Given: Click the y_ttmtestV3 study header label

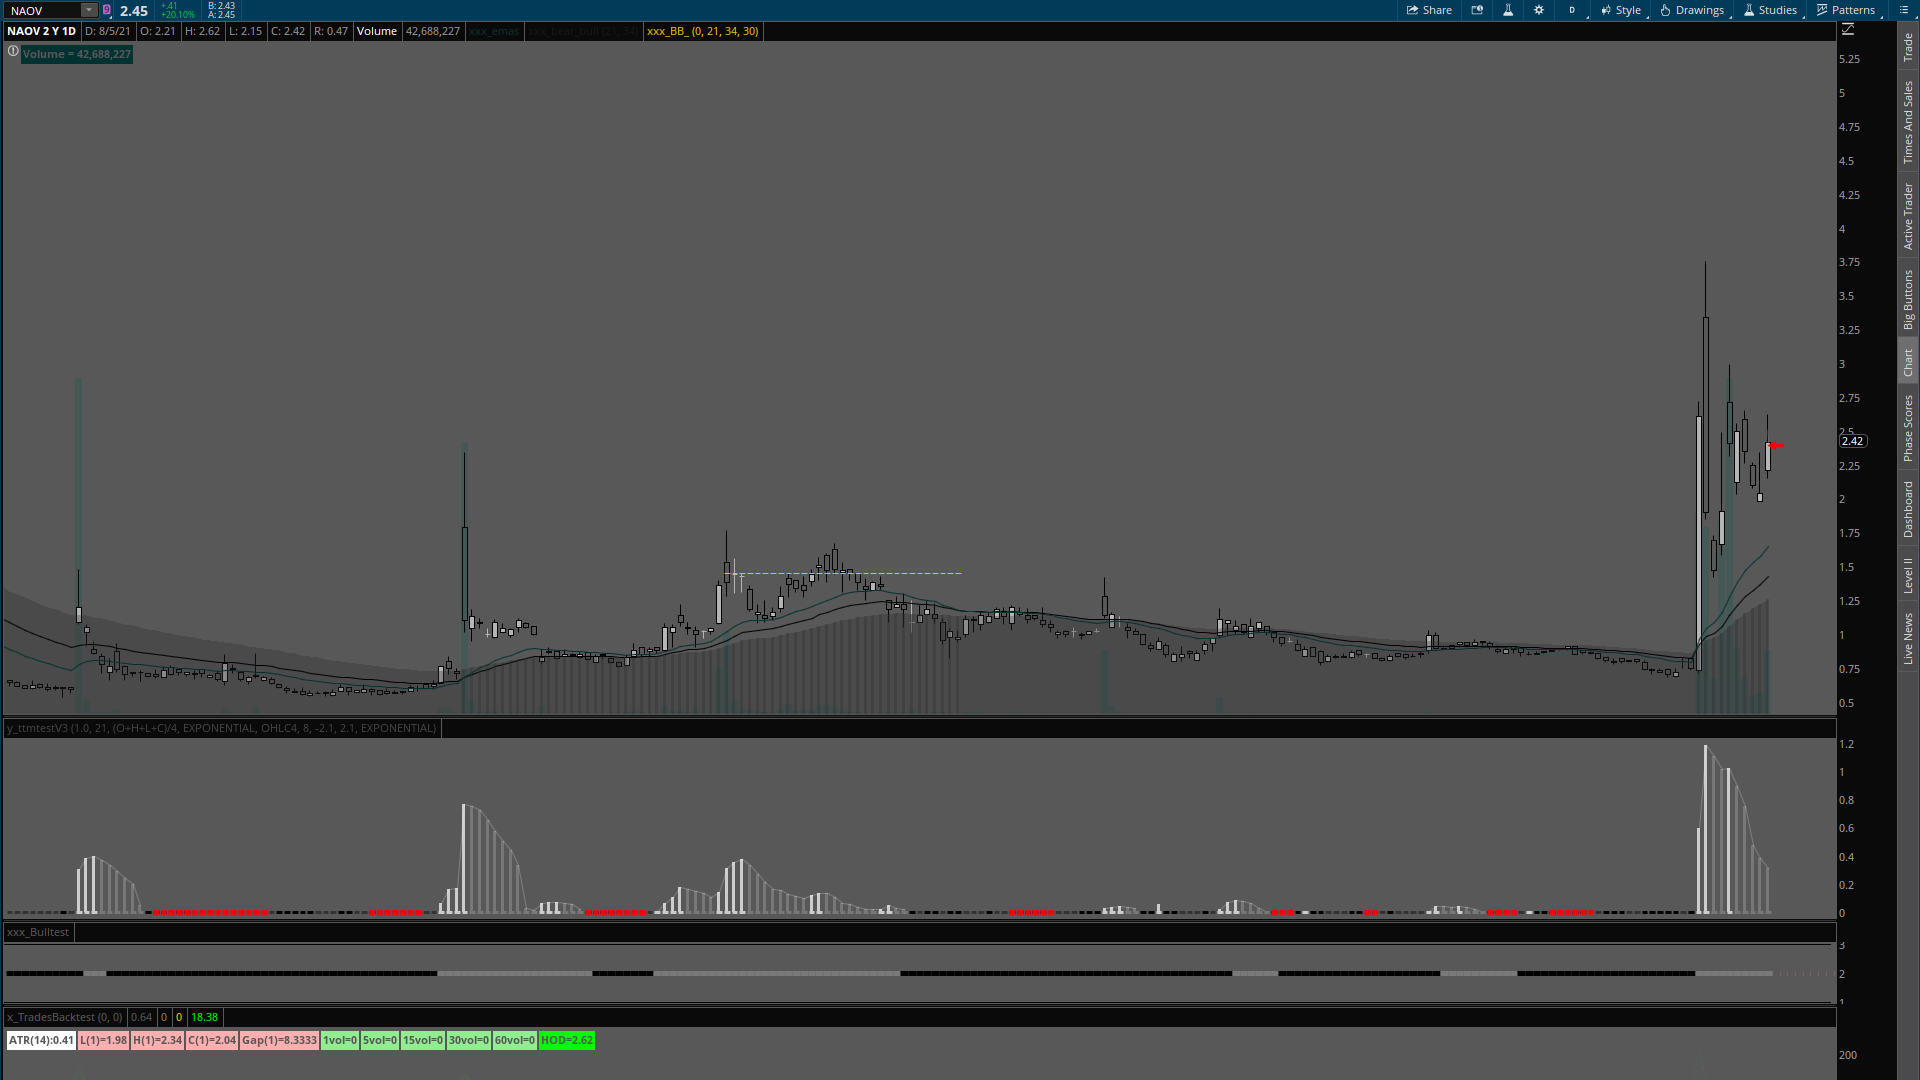Looking at the screenshot, I should tap(221, 728).
